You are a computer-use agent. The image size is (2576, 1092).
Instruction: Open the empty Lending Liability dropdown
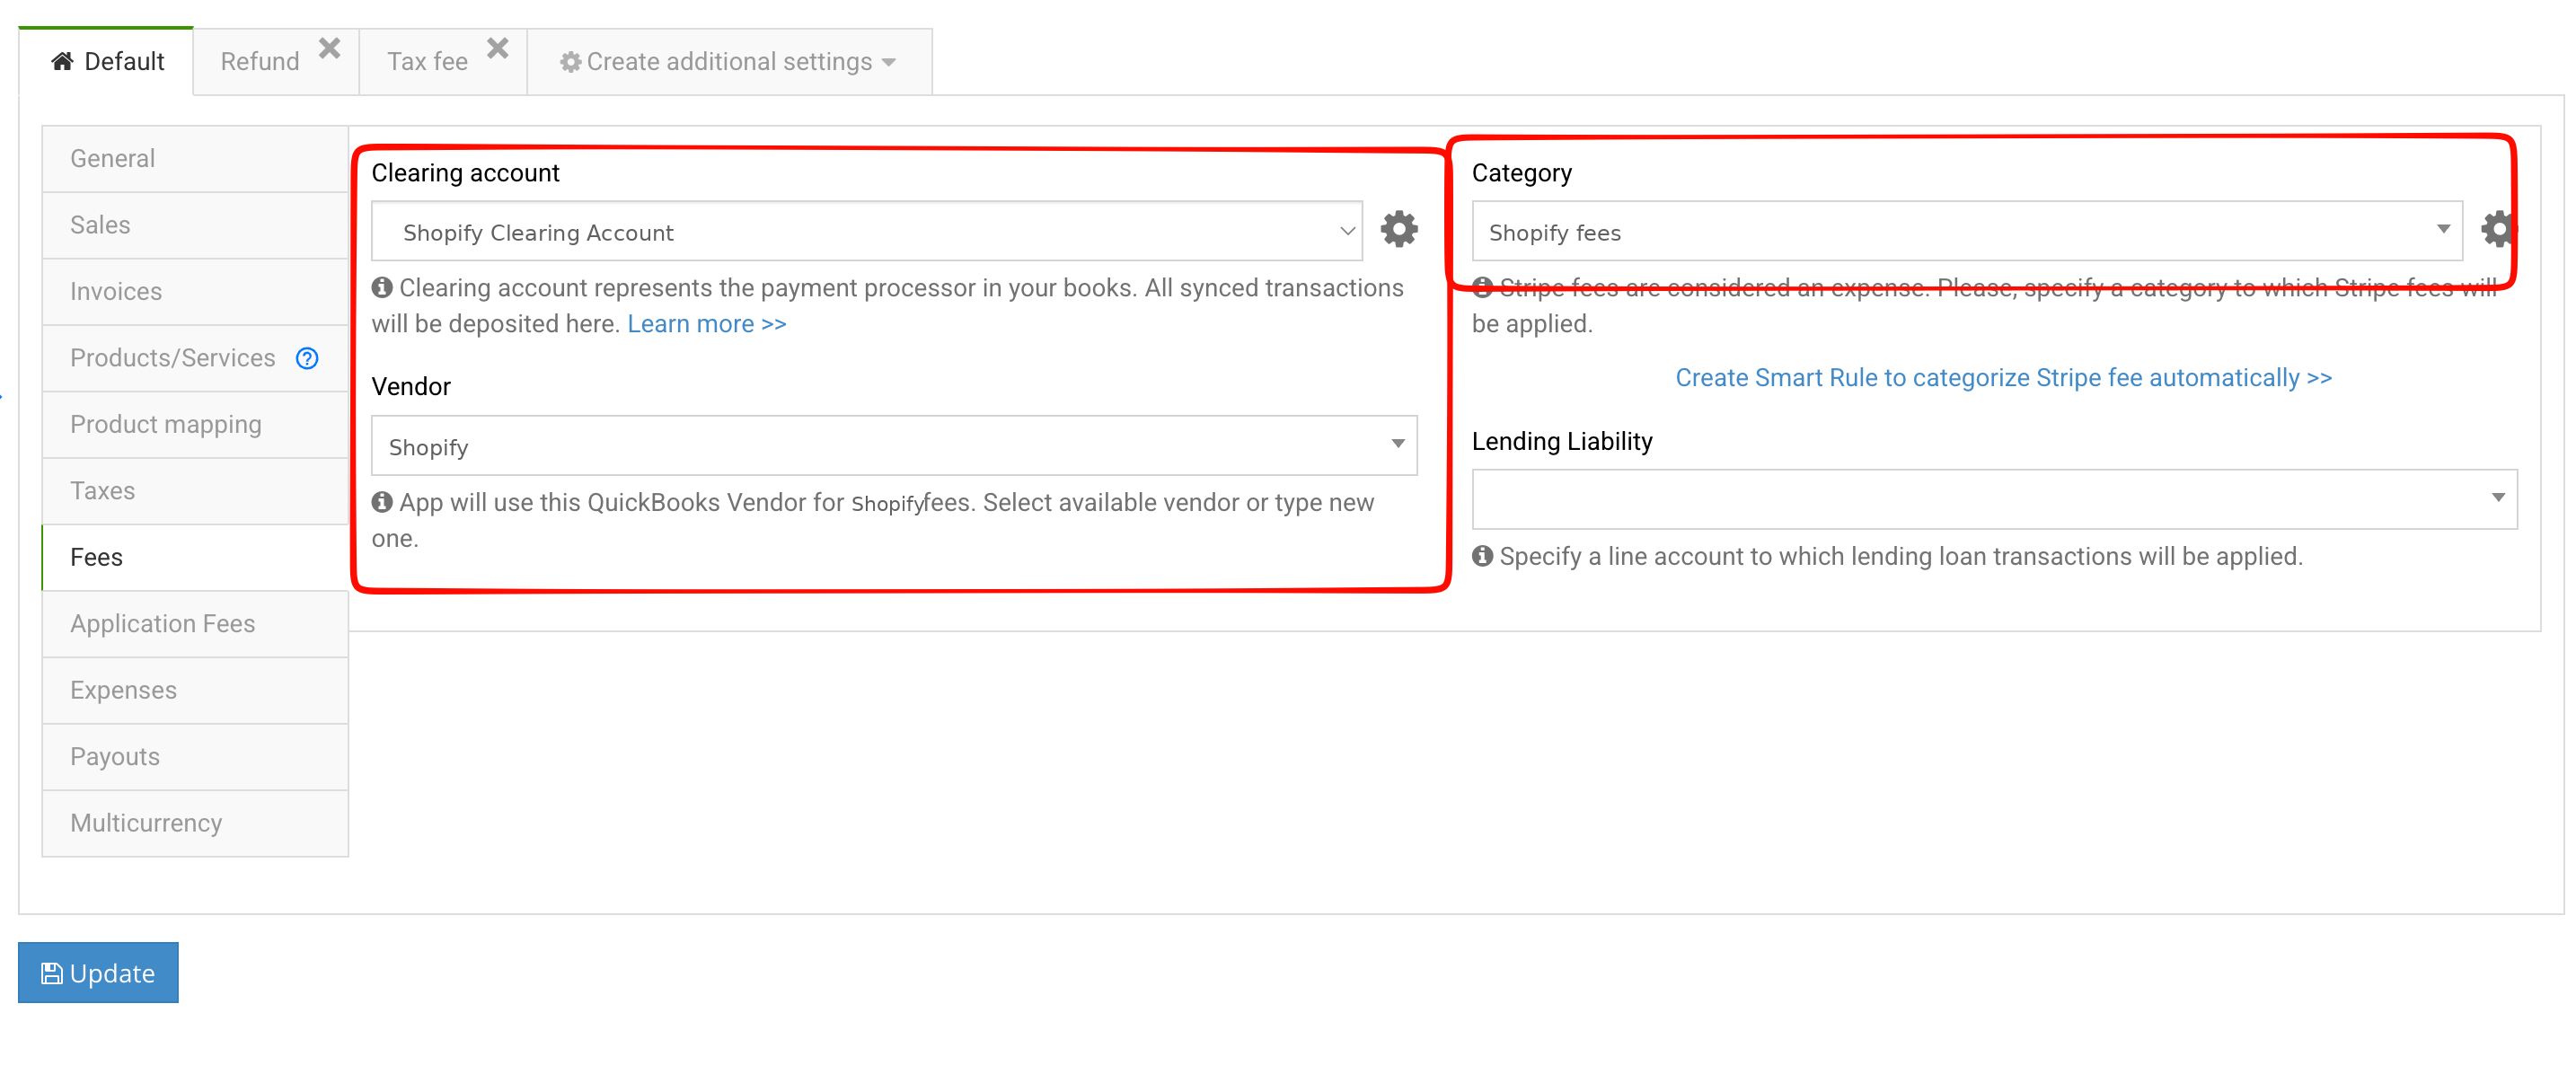pyautogui.click(x=1994, y=499)
